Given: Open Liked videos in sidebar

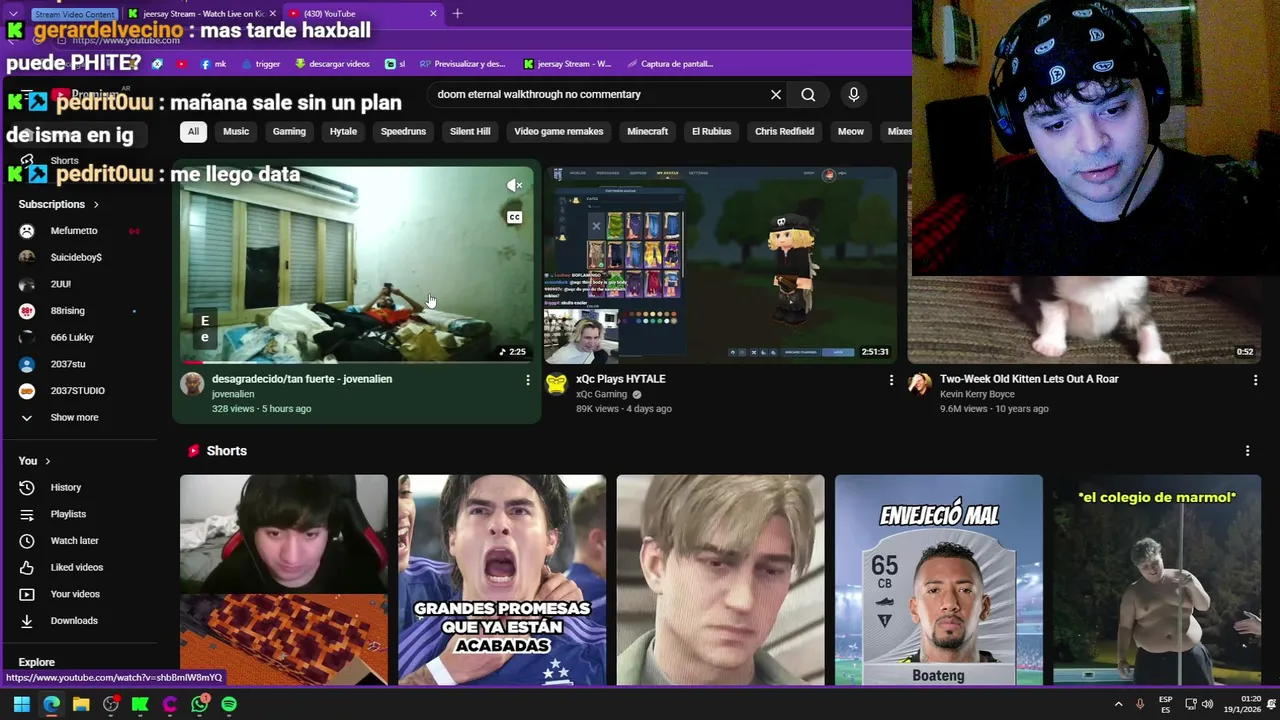Looking at the screenshot, I should [76, 567].
